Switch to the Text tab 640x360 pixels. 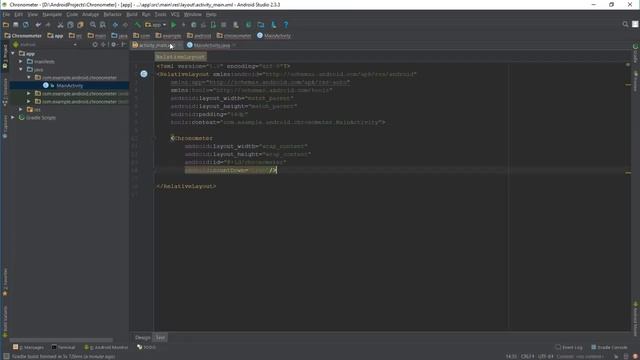(160, 338)
